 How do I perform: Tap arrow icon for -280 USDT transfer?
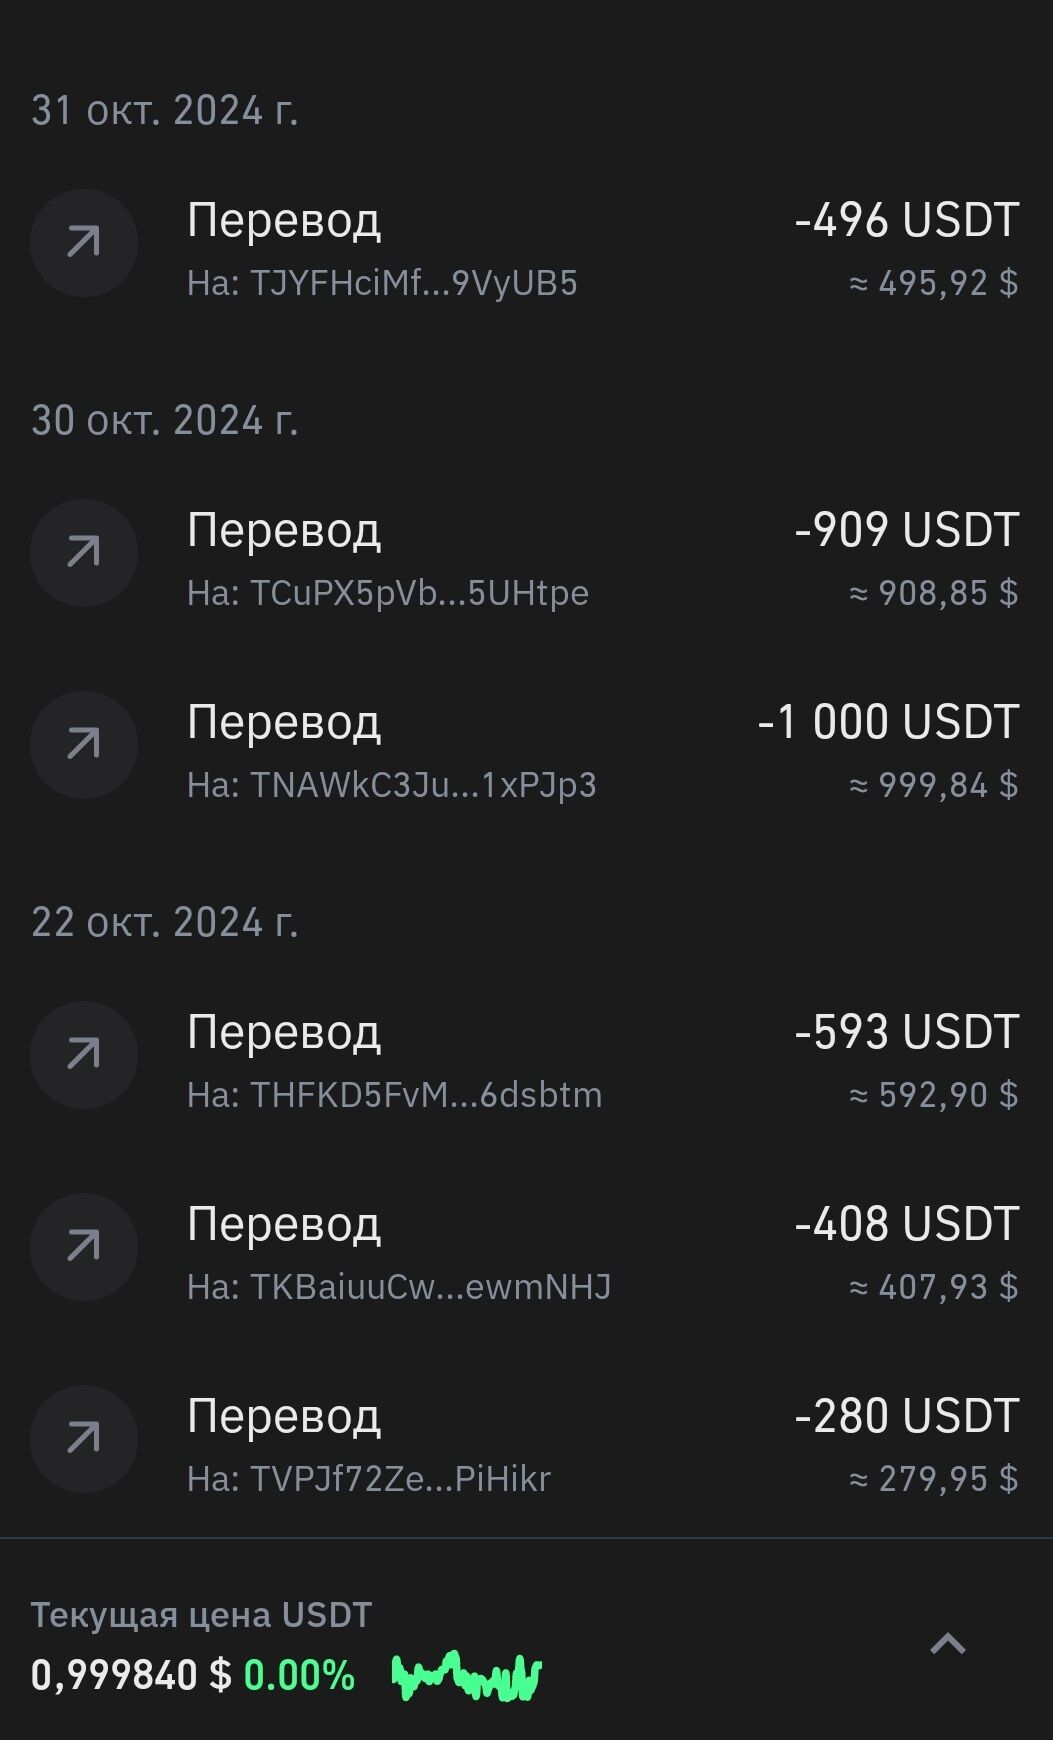click(84, 1439)
